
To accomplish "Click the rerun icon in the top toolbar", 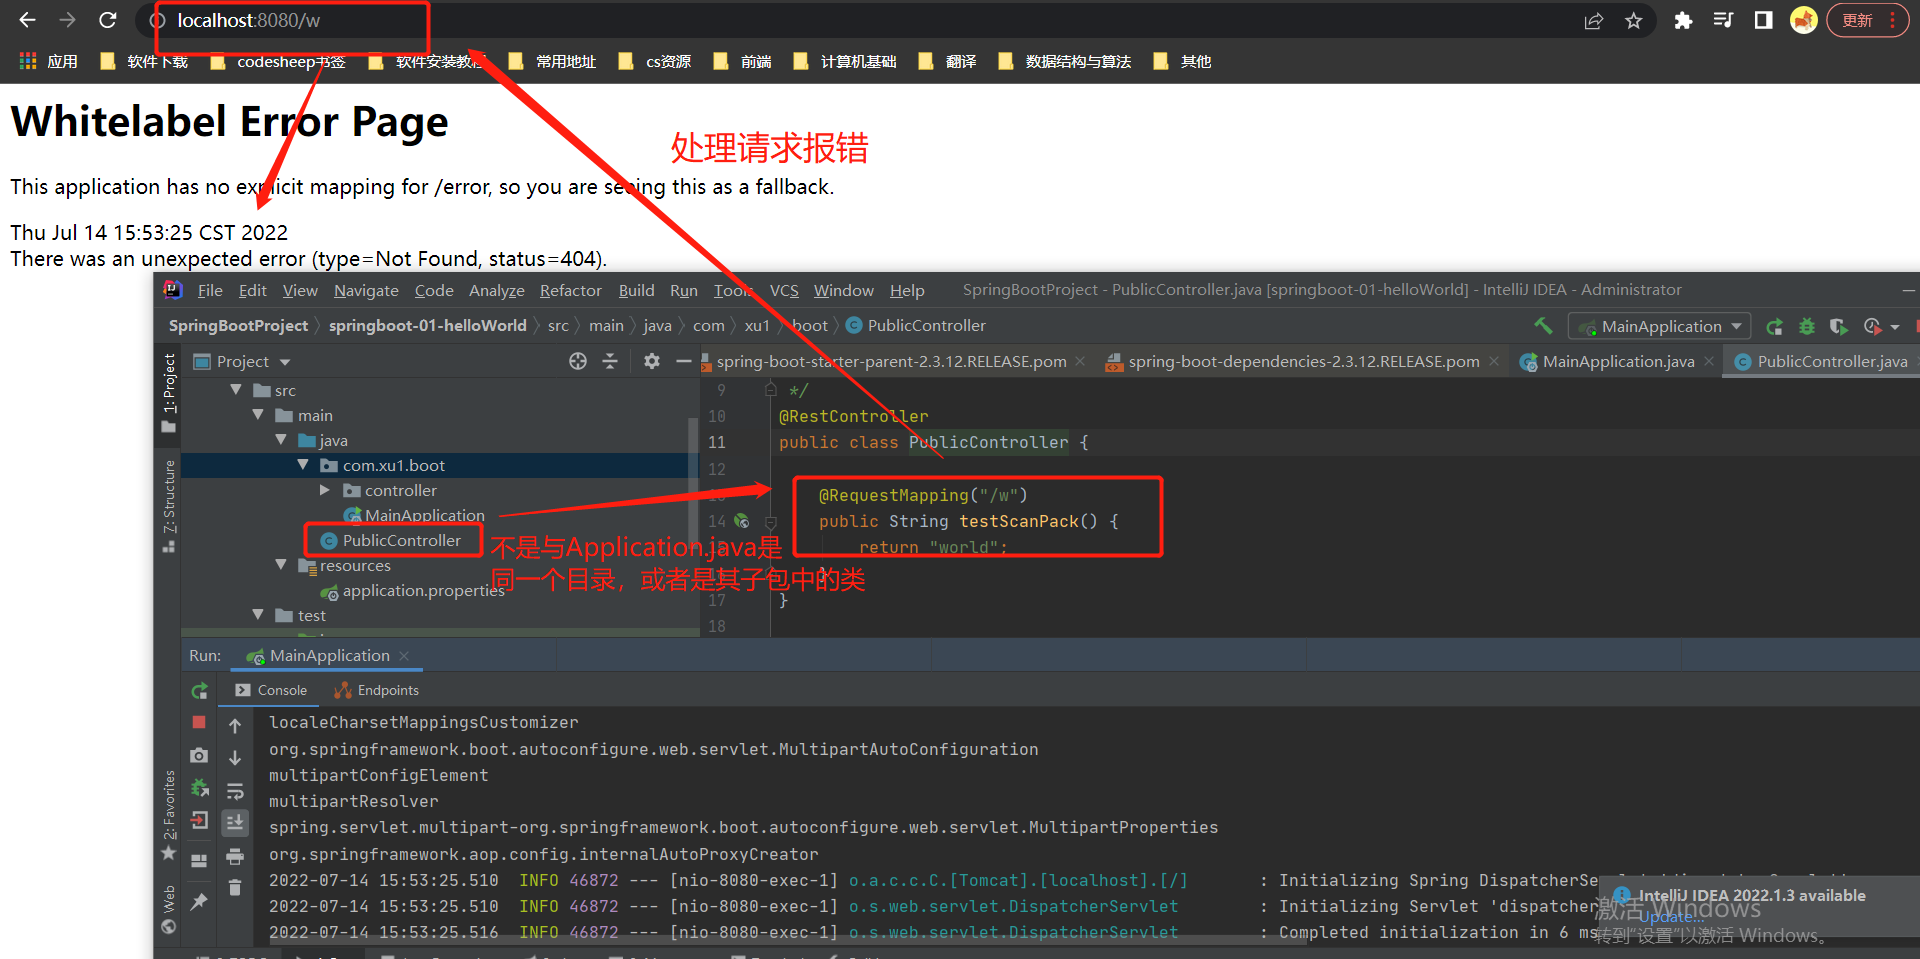I will pyautogui.click(x=1775, y=326).
